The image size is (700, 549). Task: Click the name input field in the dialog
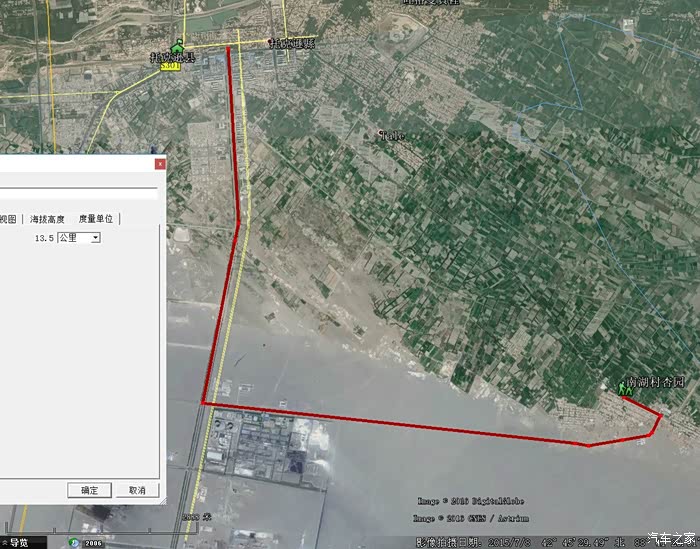click(x=79, y=194)
